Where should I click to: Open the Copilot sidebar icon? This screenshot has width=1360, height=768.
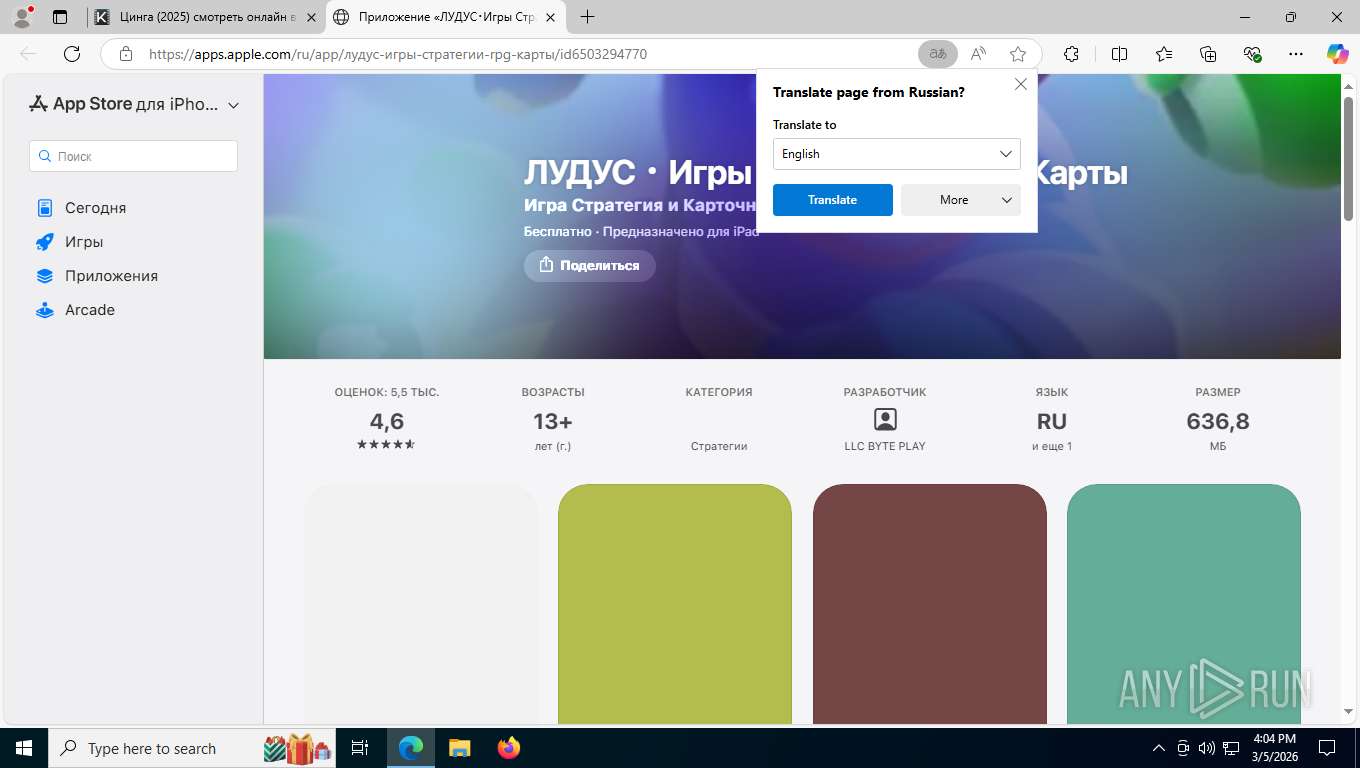[1337, 54]
